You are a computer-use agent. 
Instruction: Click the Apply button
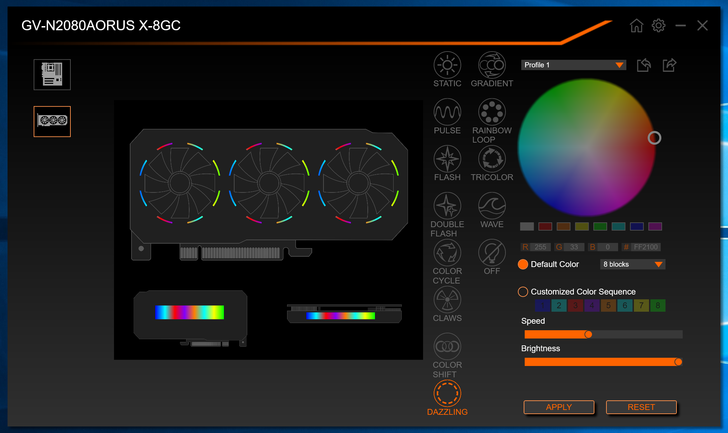pyautogui.click(x=558, y=407)
